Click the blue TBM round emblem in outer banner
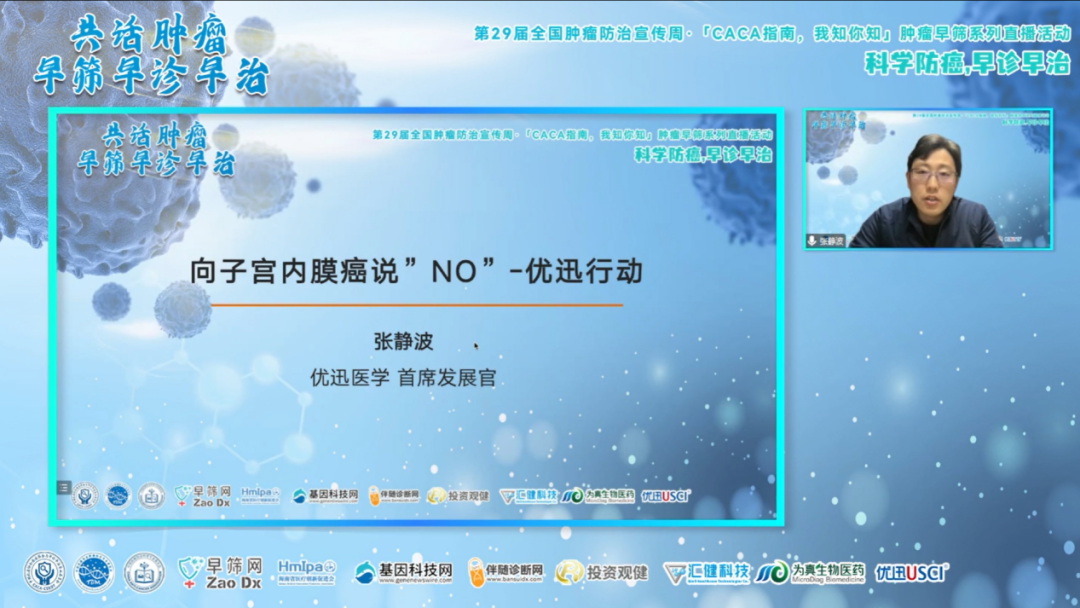 point(94,572)
